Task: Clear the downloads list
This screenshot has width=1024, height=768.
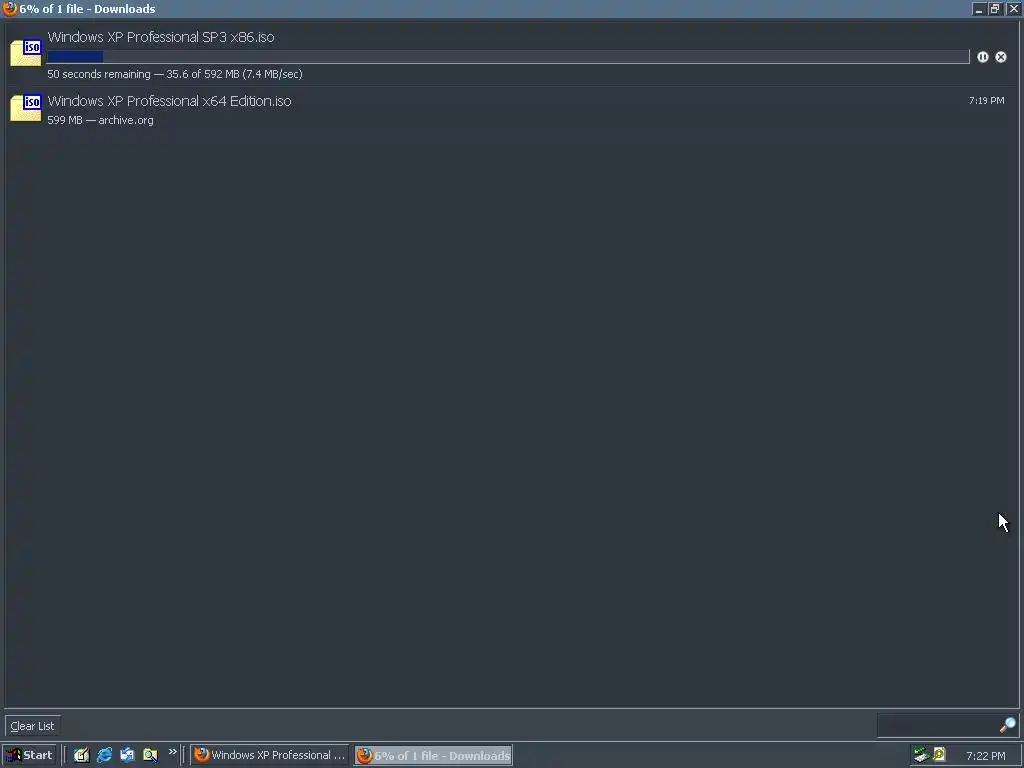Action: (x=32, y=726)
